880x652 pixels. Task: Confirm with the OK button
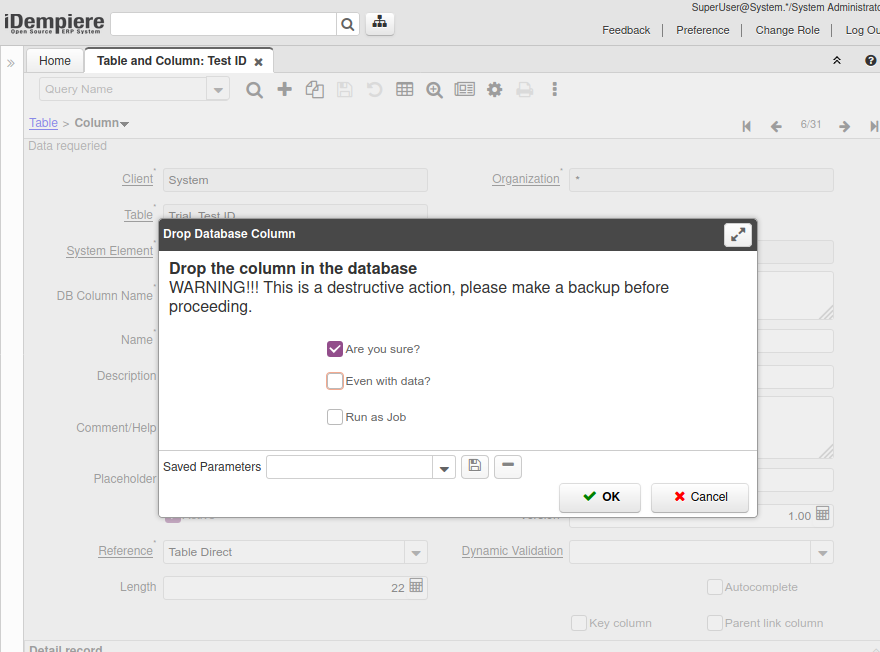(601, 497)
